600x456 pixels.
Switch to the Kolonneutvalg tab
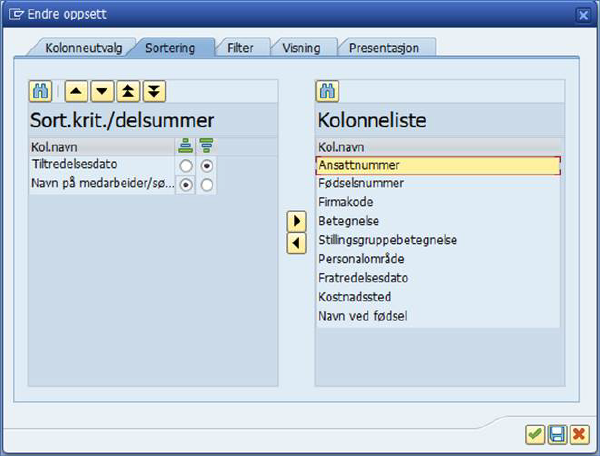(83, 48)
